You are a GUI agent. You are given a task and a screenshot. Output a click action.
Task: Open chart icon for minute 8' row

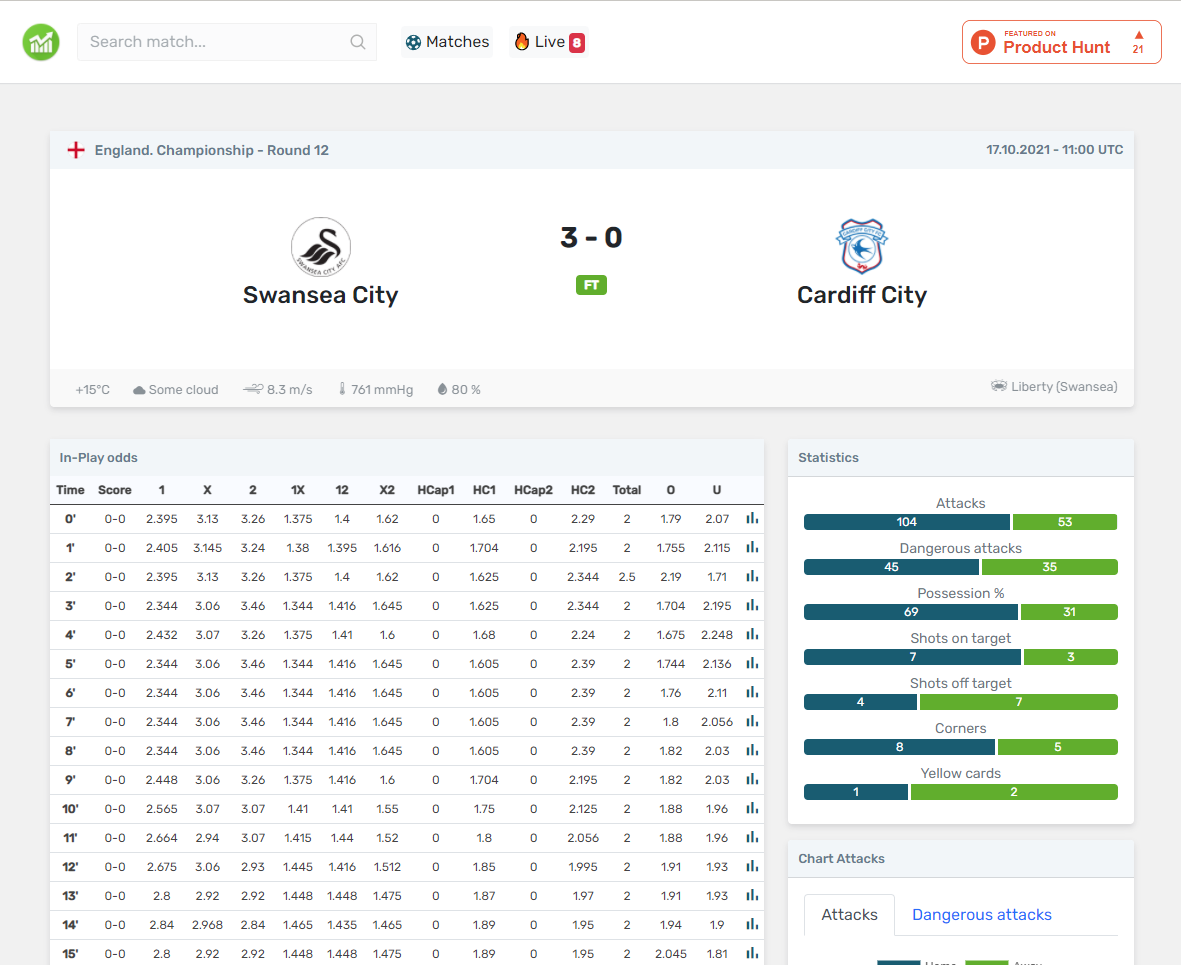[x=752, y=750]
